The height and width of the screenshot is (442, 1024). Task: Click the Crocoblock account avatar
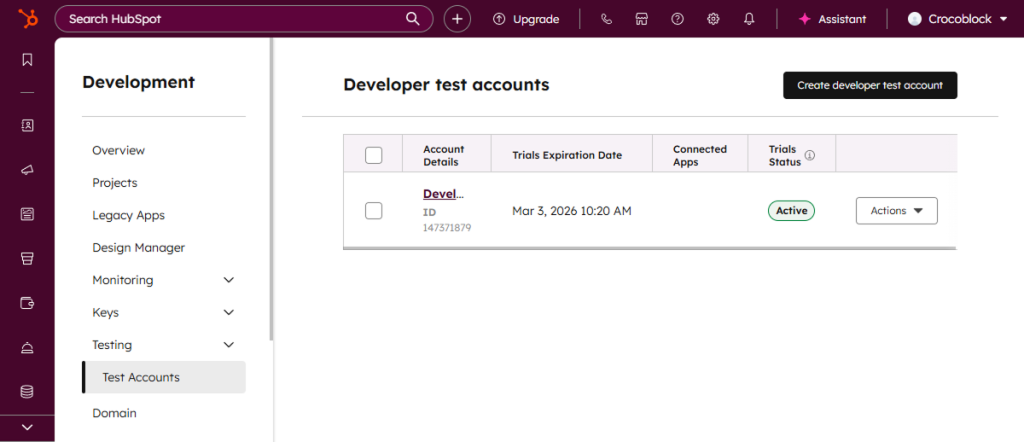pyautogui.click(x=914, y=19)
